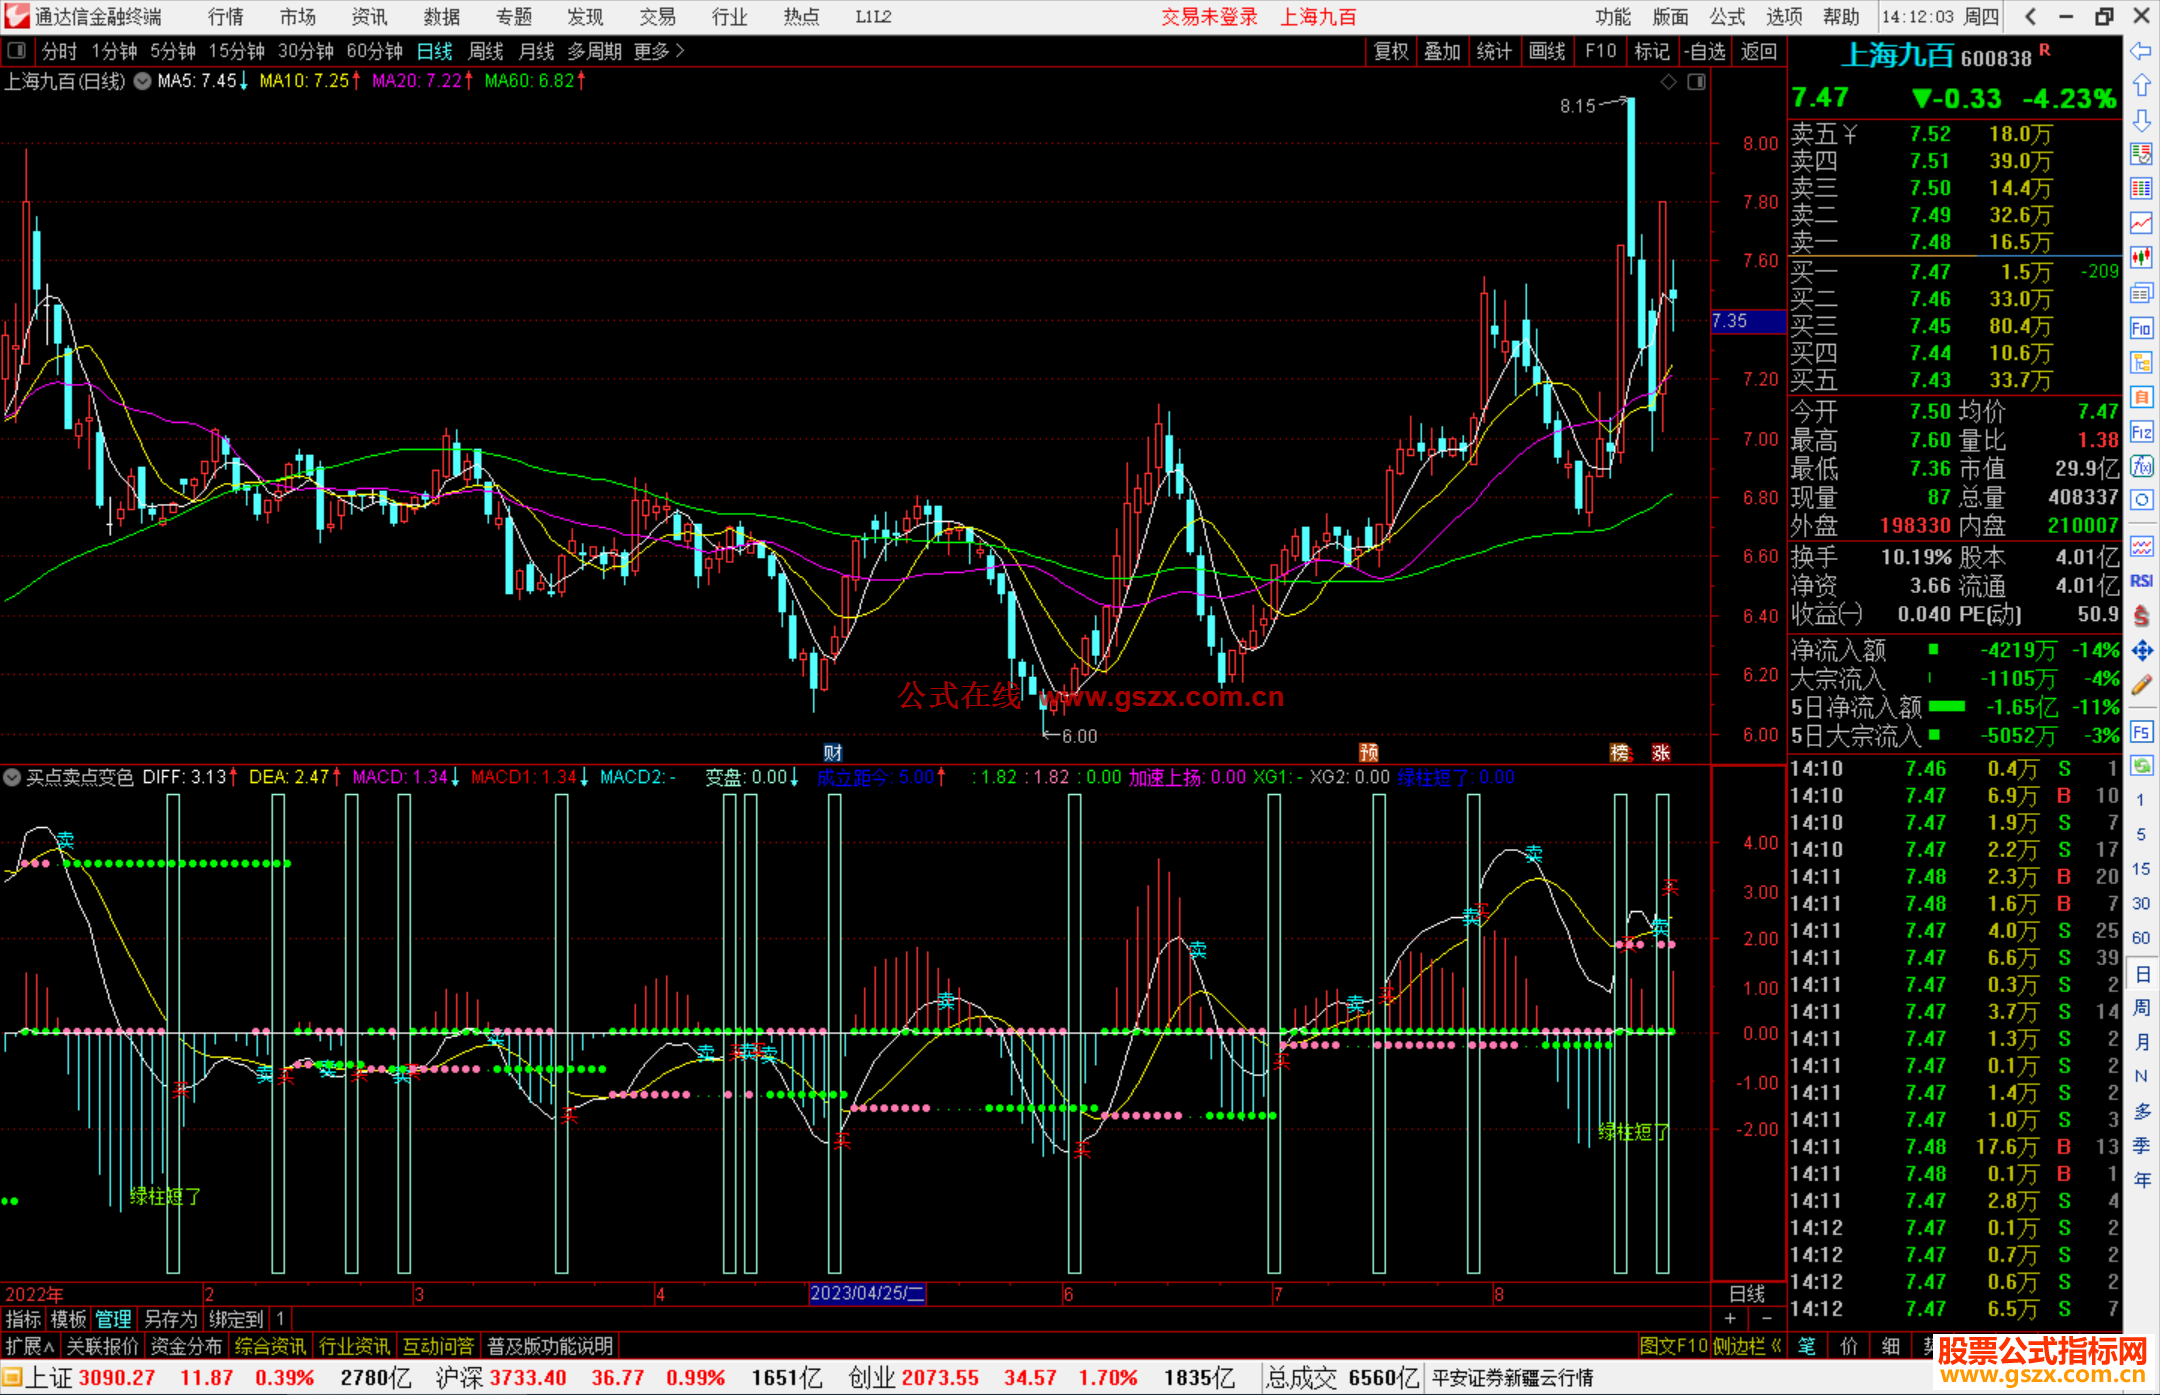Switch to the 周线 period tab

tap(486, 51)
